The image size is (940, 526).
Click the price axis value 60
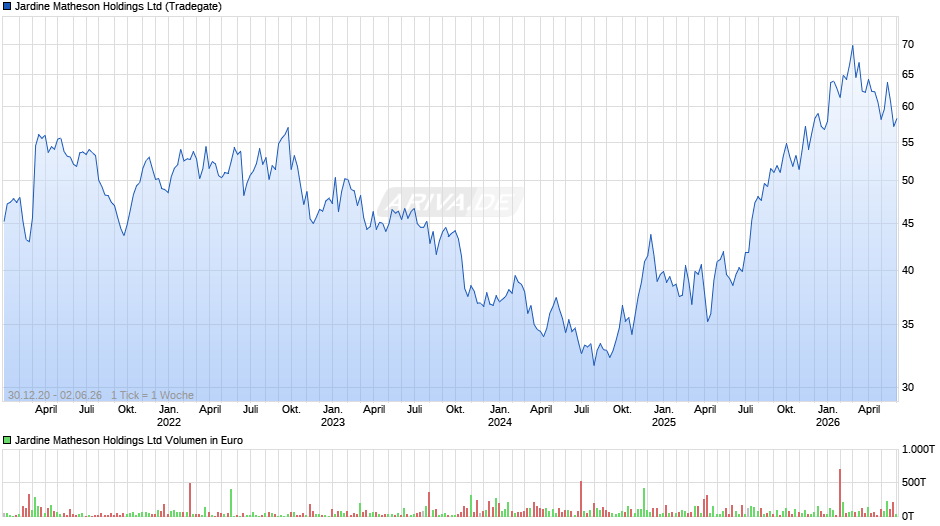908,106
